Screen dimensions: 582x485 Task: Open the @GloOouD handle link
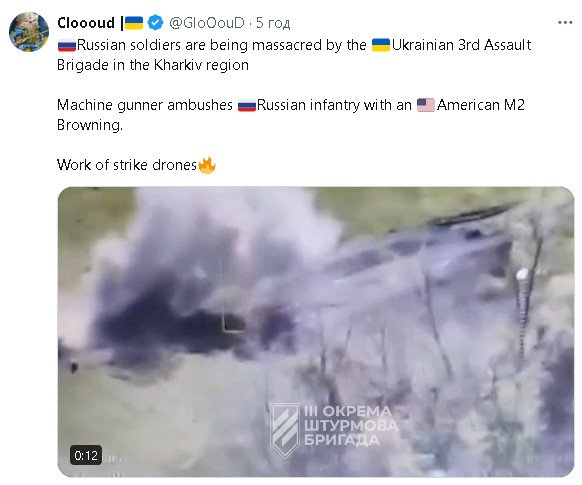coord(207,23)
